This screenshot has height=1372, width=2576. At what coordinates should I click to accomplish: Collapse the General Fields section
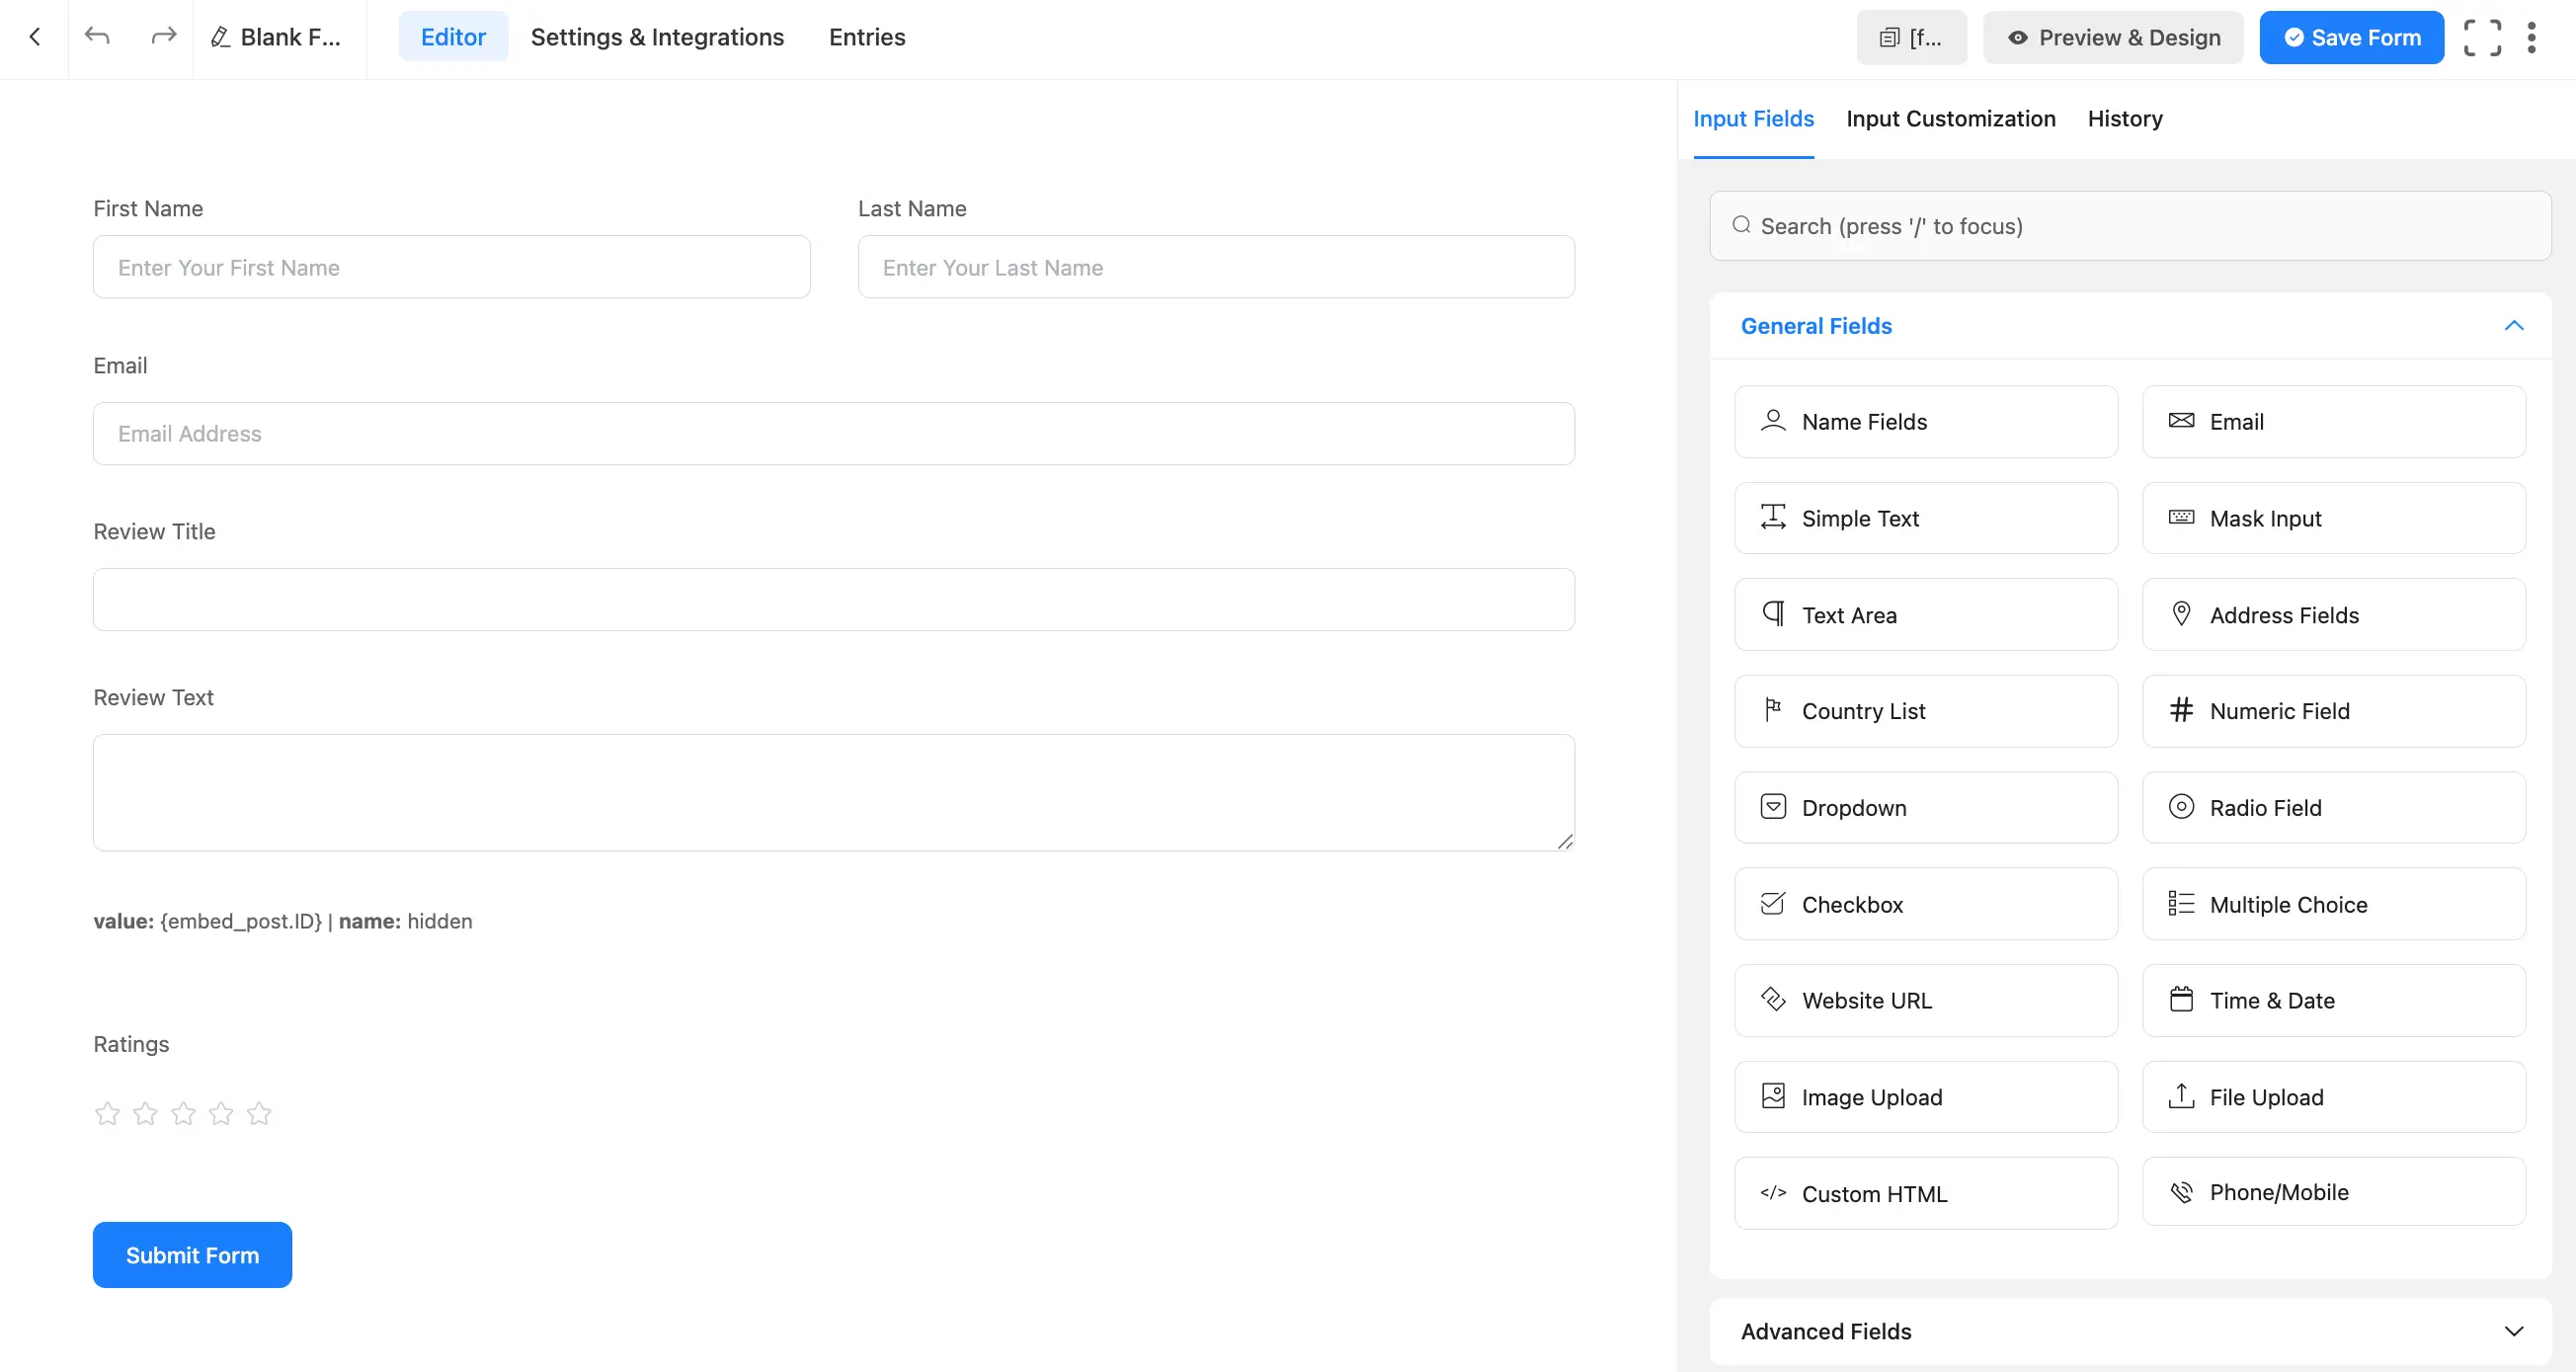click(2514, 326)
